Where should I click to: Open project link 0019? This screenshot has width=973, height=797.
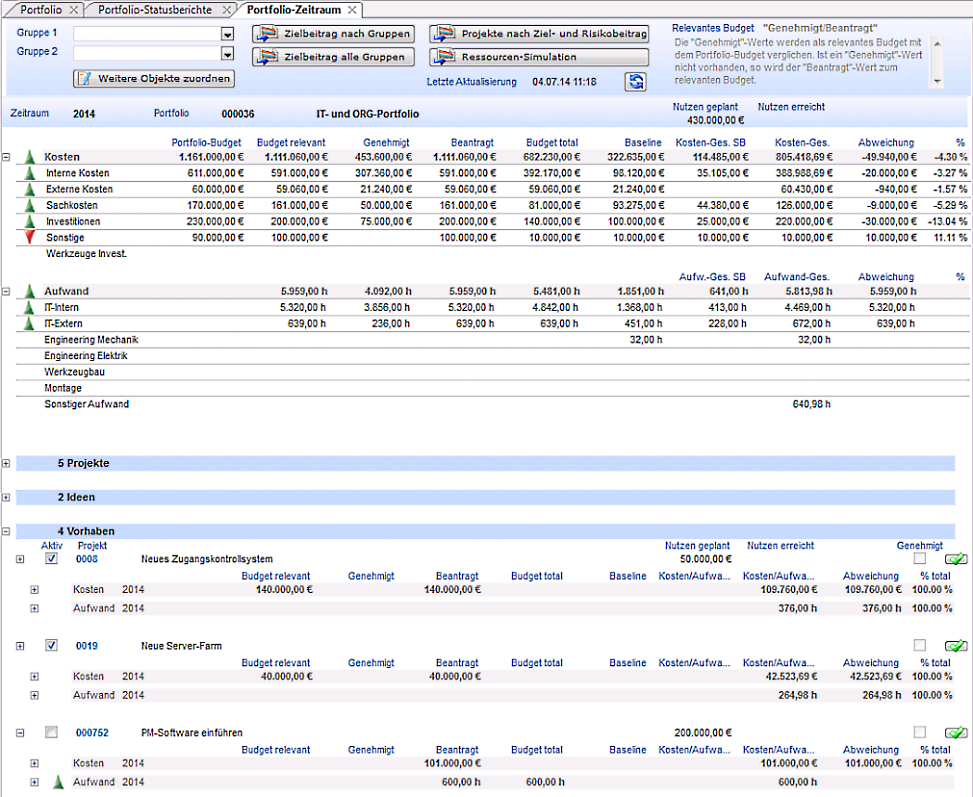pos(87,646)
